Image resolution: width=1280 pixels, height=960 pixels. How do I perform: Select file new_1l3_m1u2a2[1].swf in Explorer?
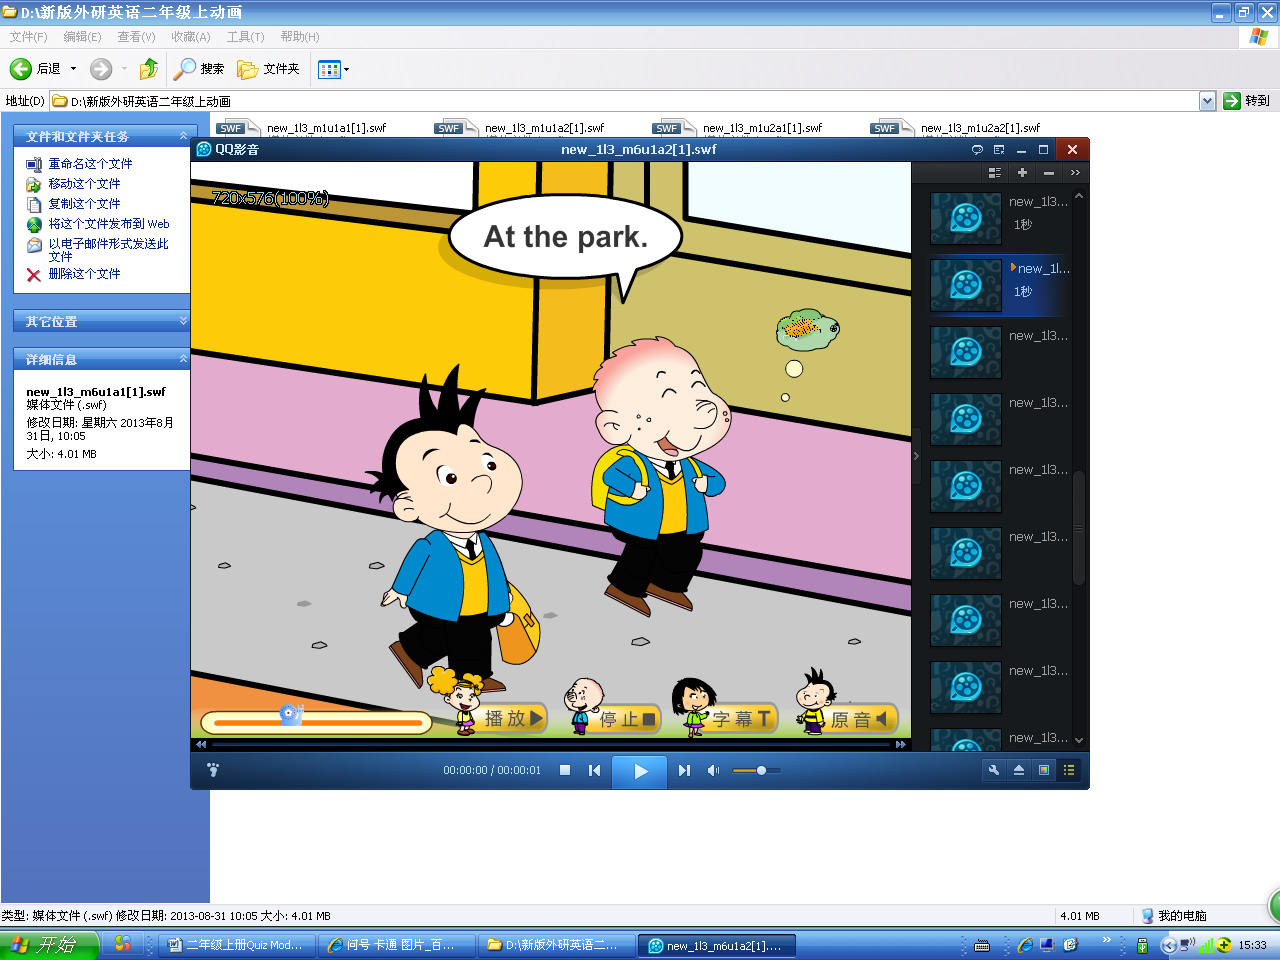click(980, 128)
